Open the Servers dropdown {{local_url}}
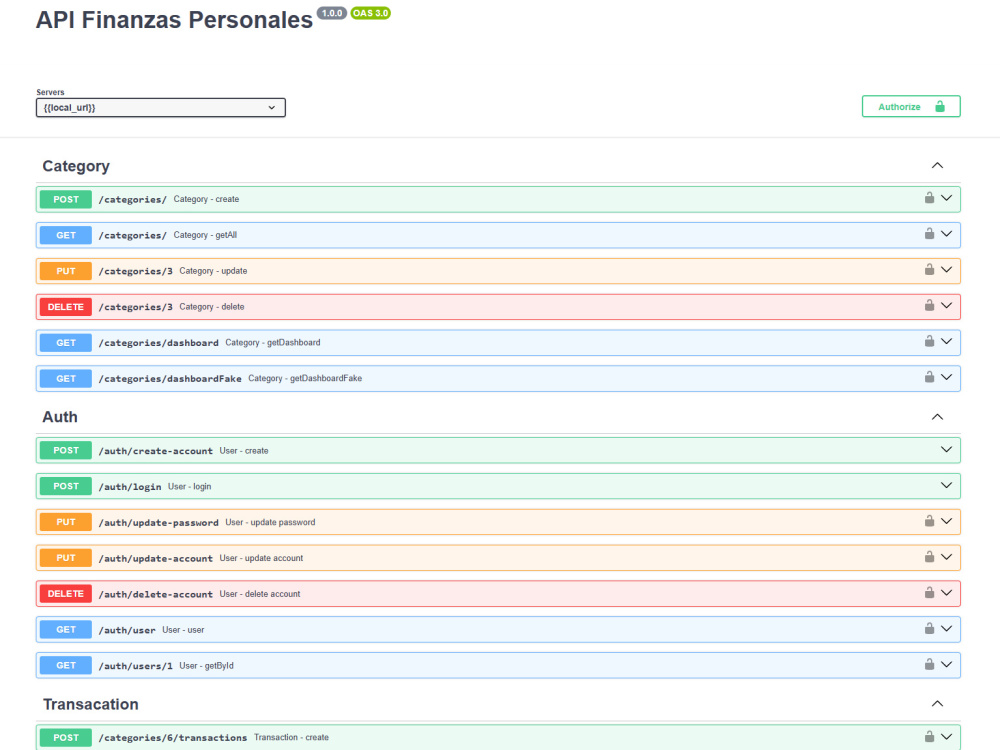The width and height of the screenshot is (1000, 750). coord(161,108)
